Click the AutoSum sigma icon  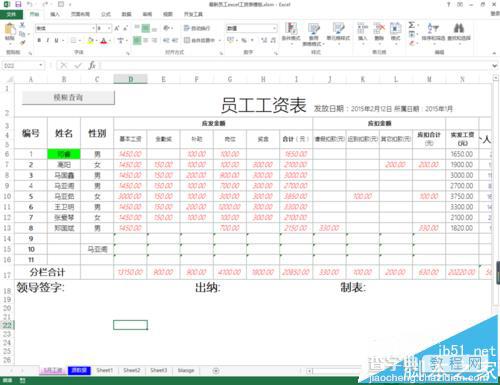click(x=412, y=25)
